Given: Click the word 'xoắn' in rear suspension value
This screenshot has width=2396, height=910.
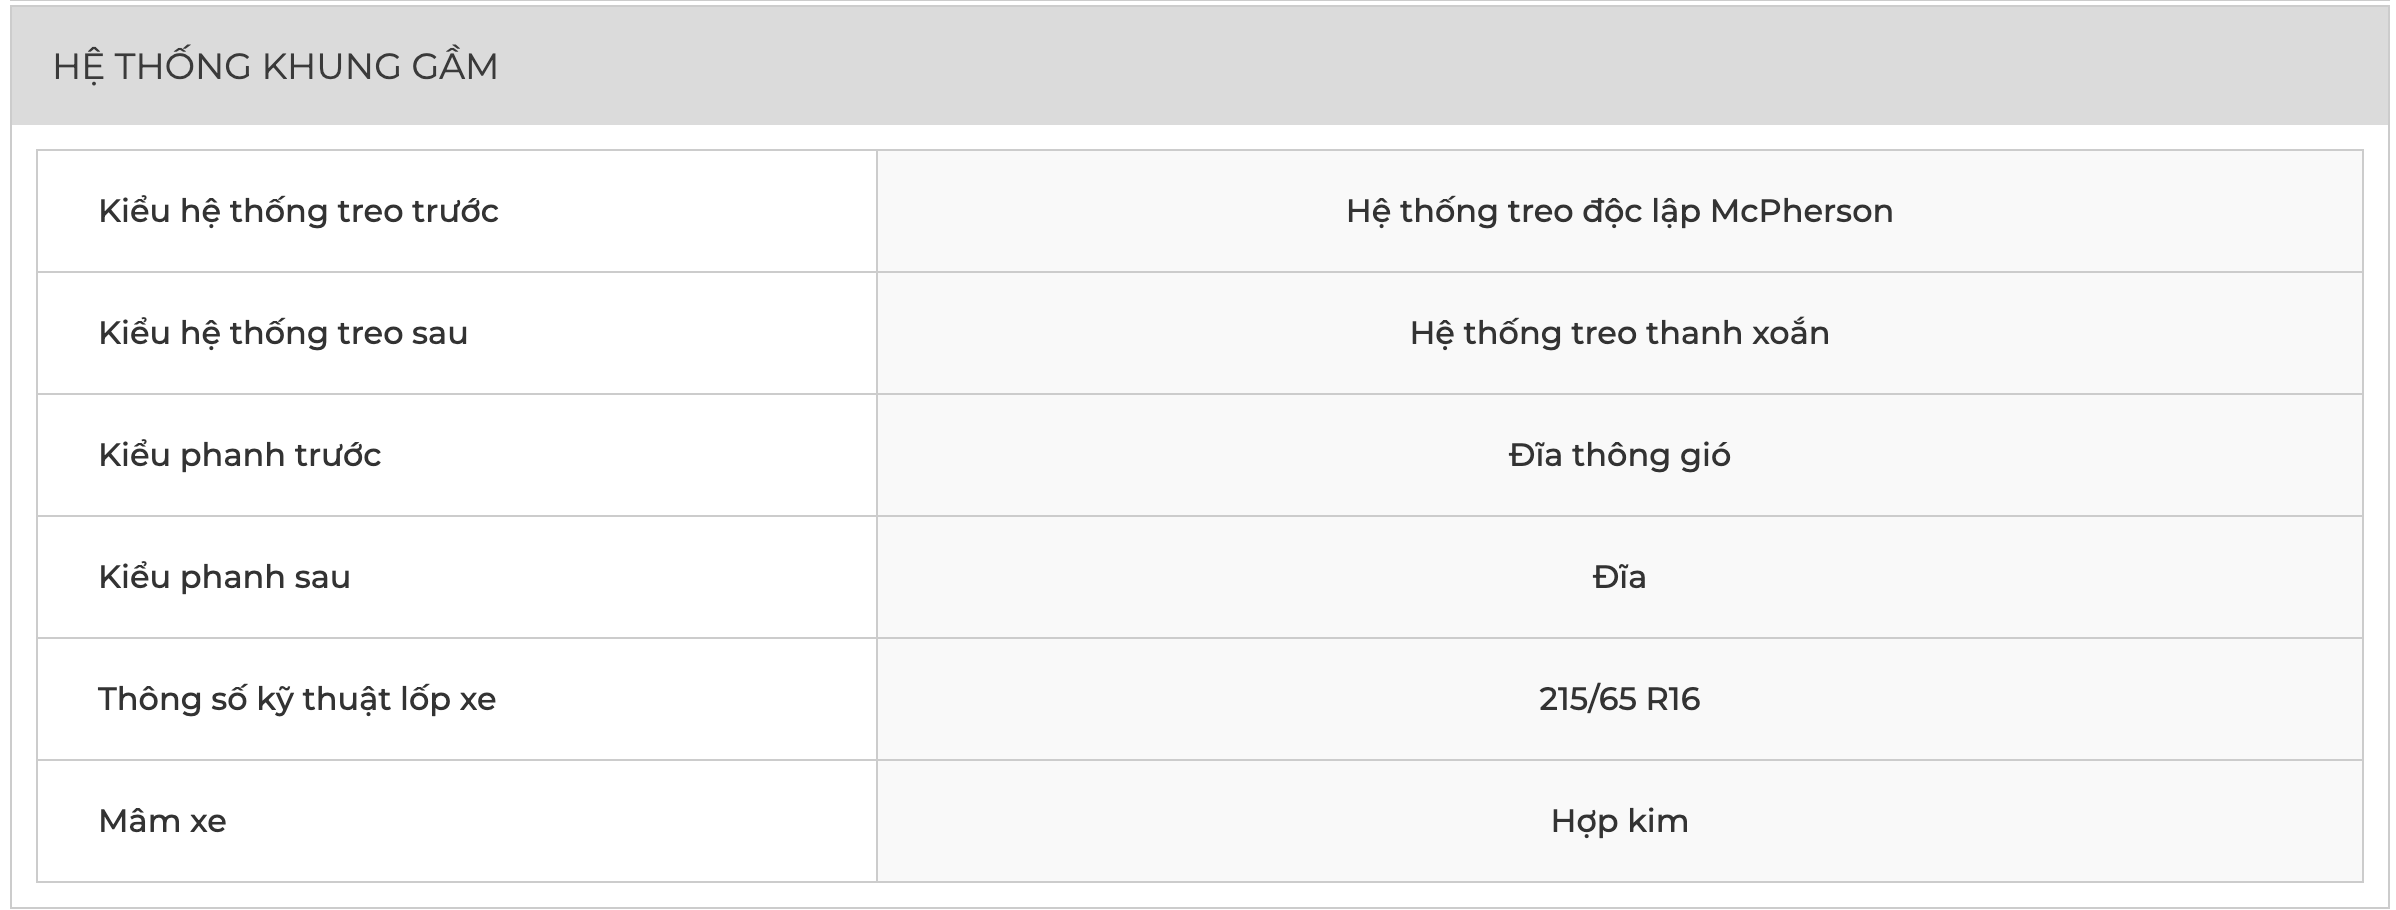Looking at the screenshot, I should (1790, 334).
